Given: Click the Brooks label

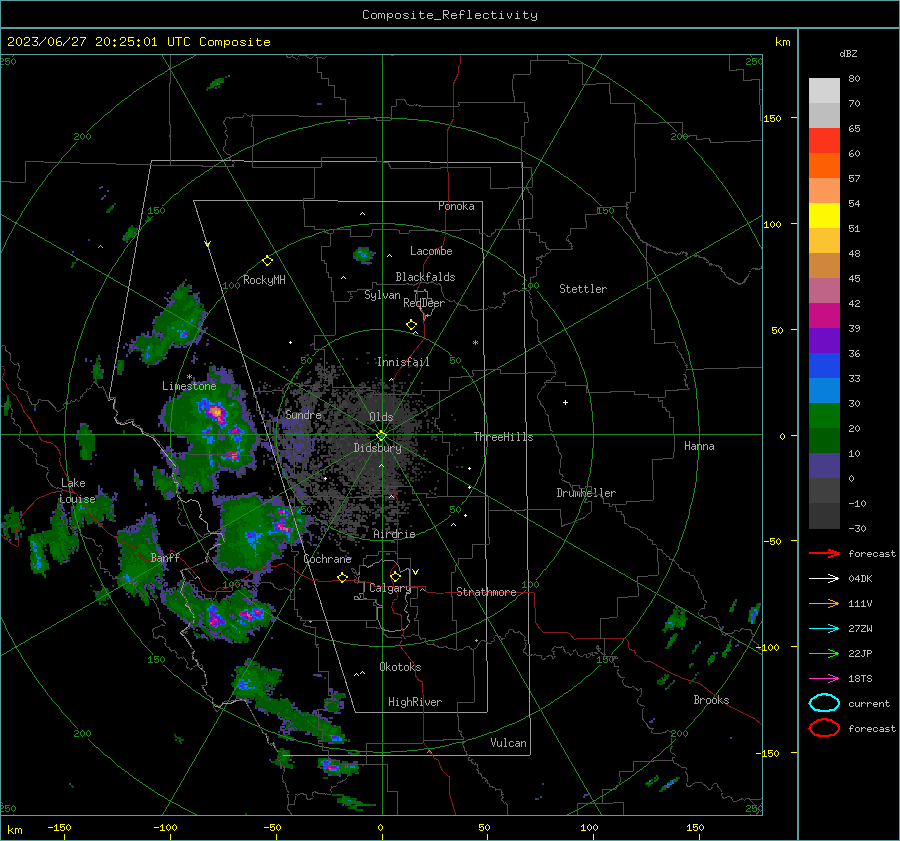Looking at the screenshot, I should coord(711,700).
